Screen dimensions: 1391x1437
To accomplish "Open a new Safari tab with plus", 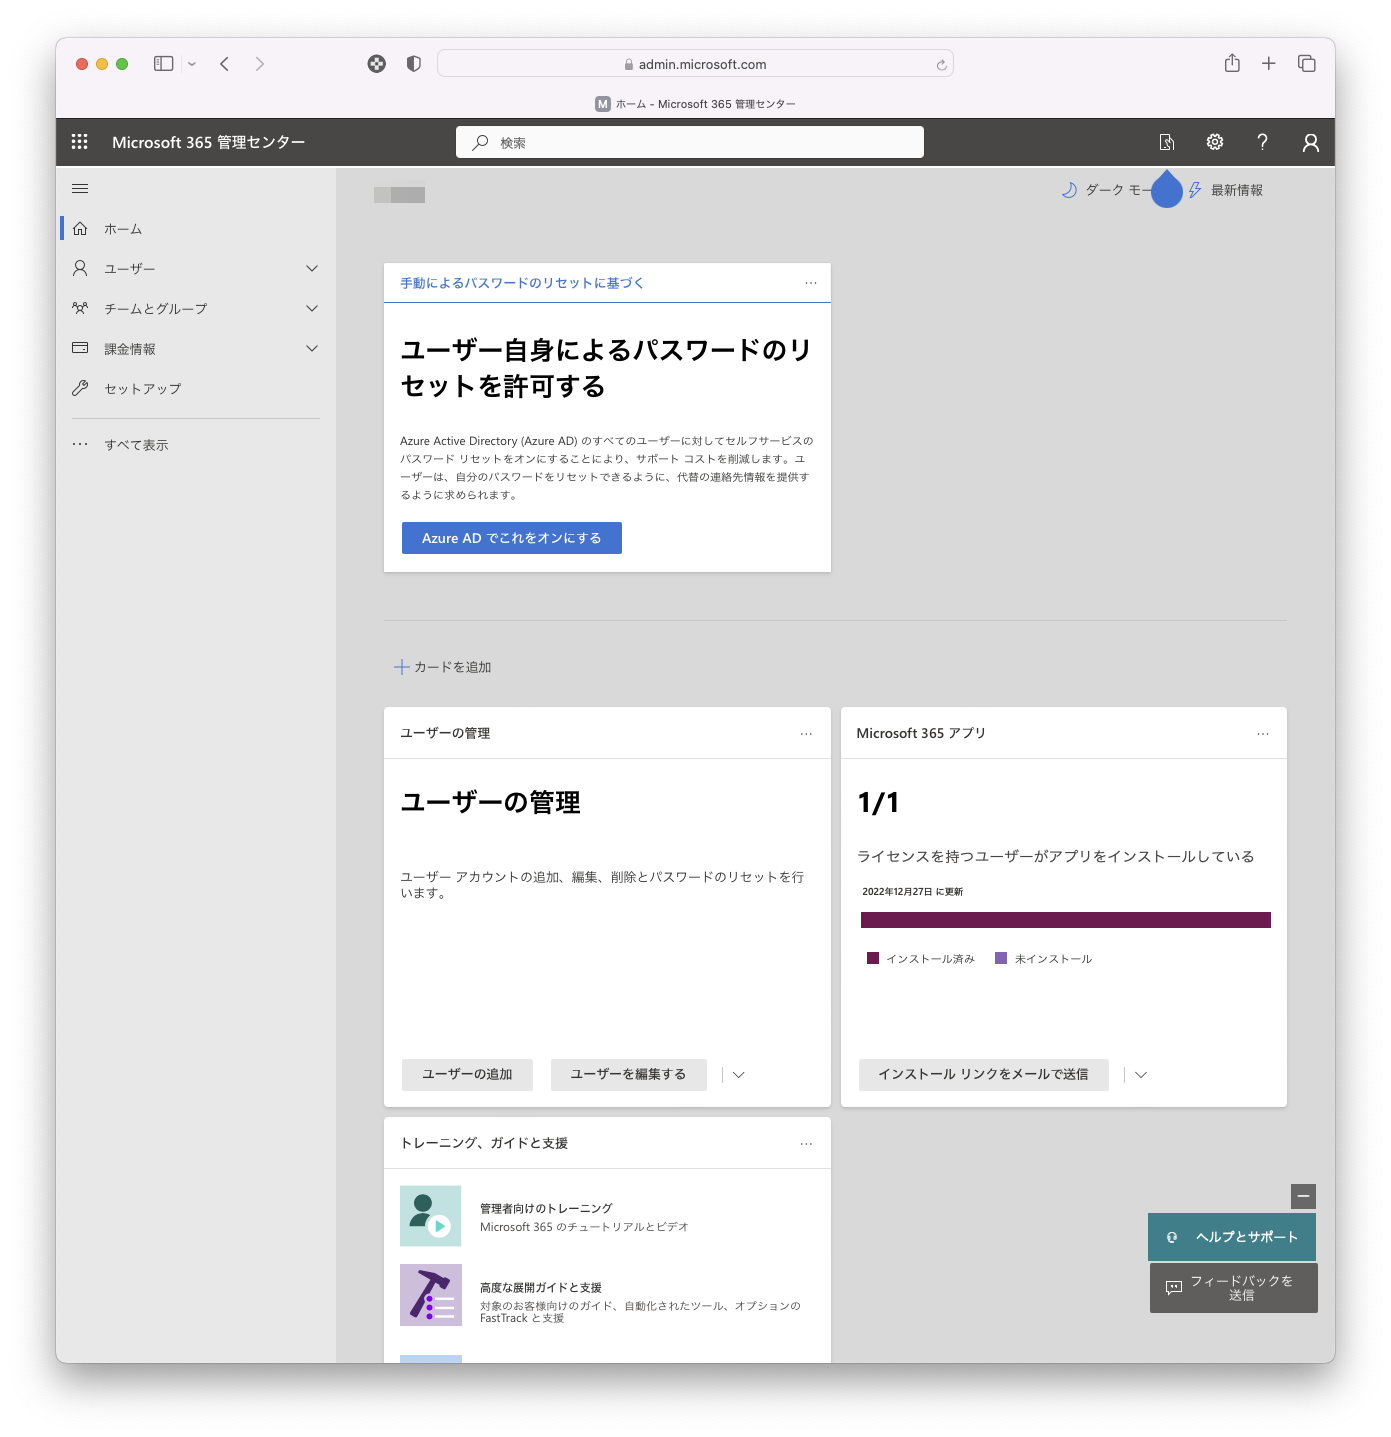I will click(x=1269, y=64).
